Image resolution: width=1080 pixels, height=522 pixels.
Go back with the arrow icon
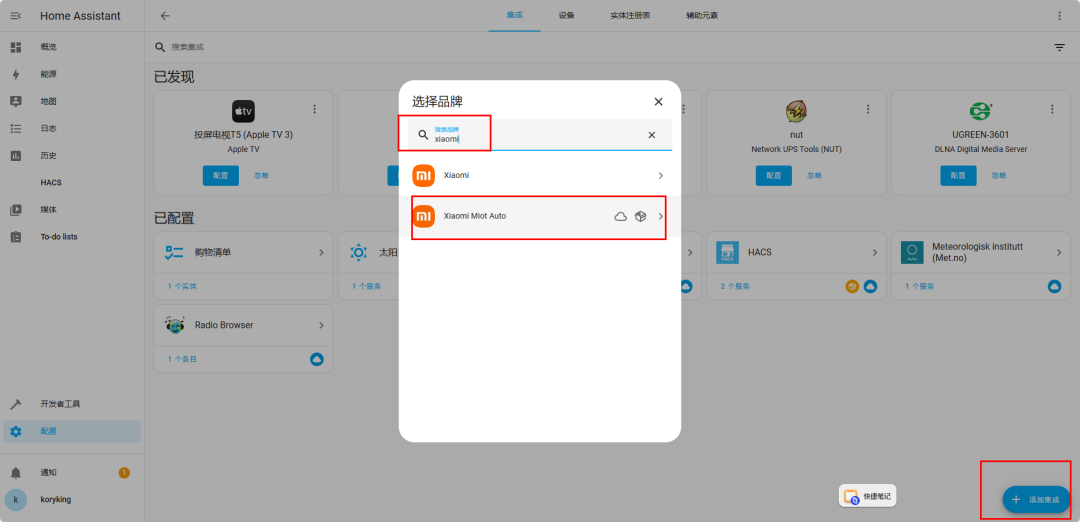(165, 16)
